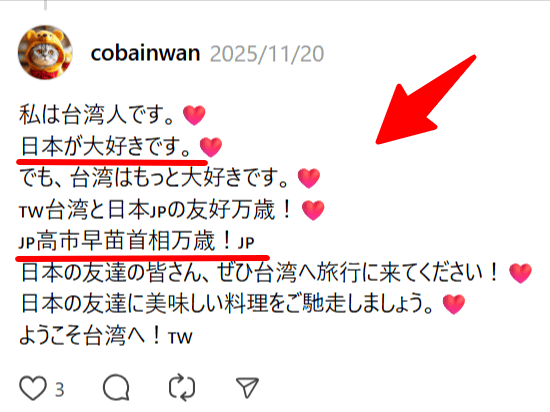
Task: Click the red arrow annotation
Action: [x=426, y=99]
